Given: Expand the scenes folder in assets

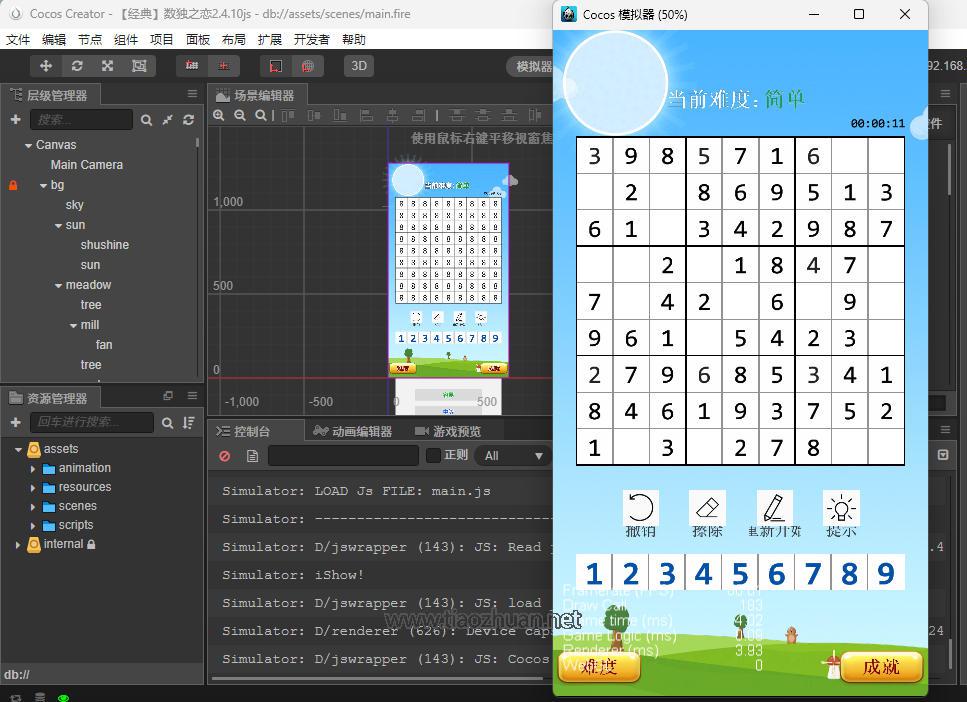Looking at the screenshot, I should 31,505.
